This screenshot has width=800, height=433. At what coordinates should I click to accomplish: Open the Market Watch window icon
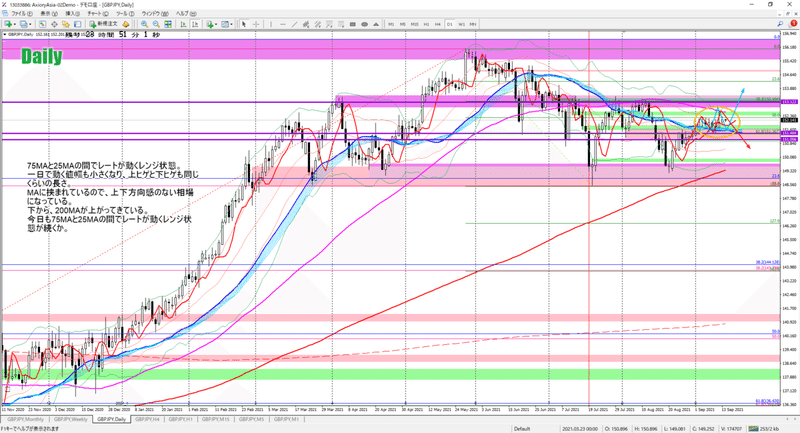[42, 24]
